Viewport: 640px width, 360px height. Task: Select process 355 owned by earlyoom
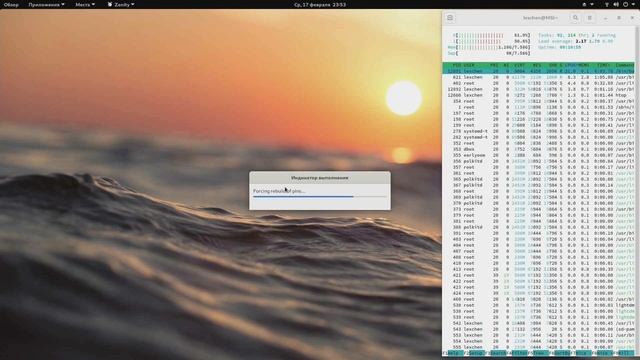pyautogui.click(x=538, y=155)
